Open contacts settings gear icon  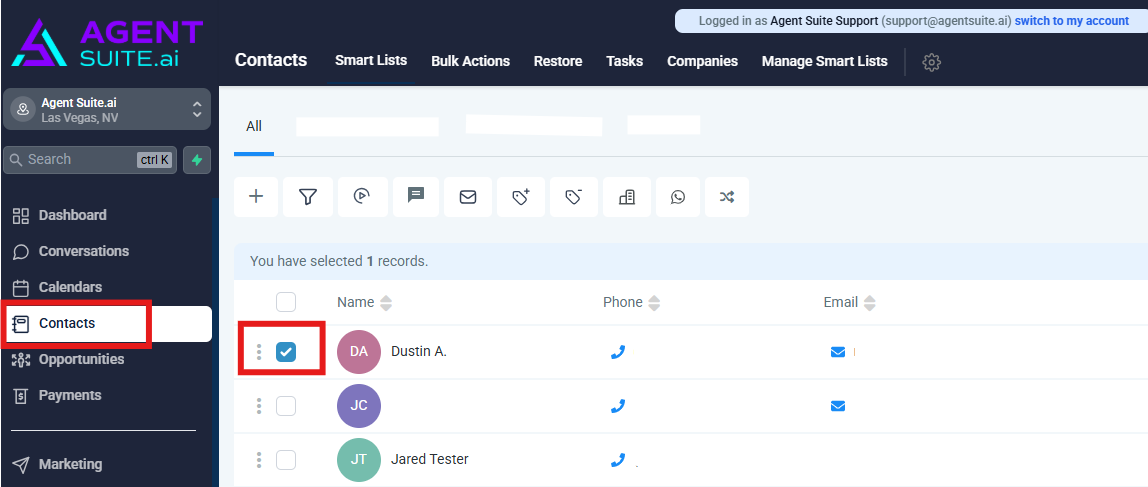[x=931, y=62]
